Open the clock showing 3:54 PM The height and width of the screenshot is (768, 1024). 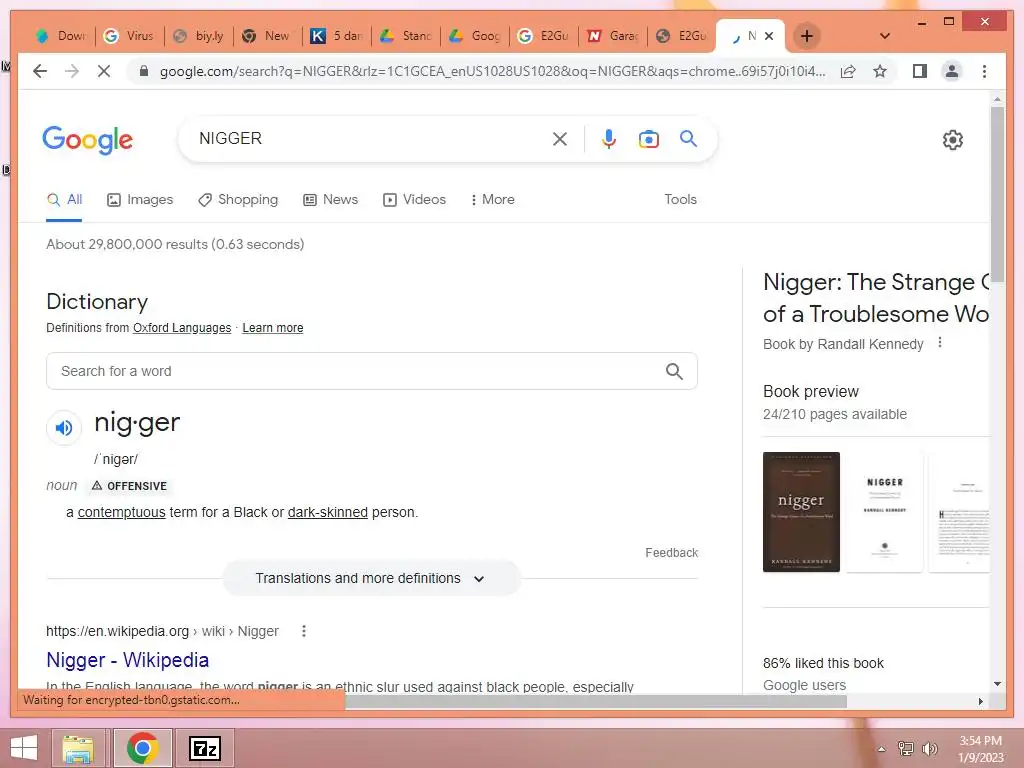[x=980, y=748]
